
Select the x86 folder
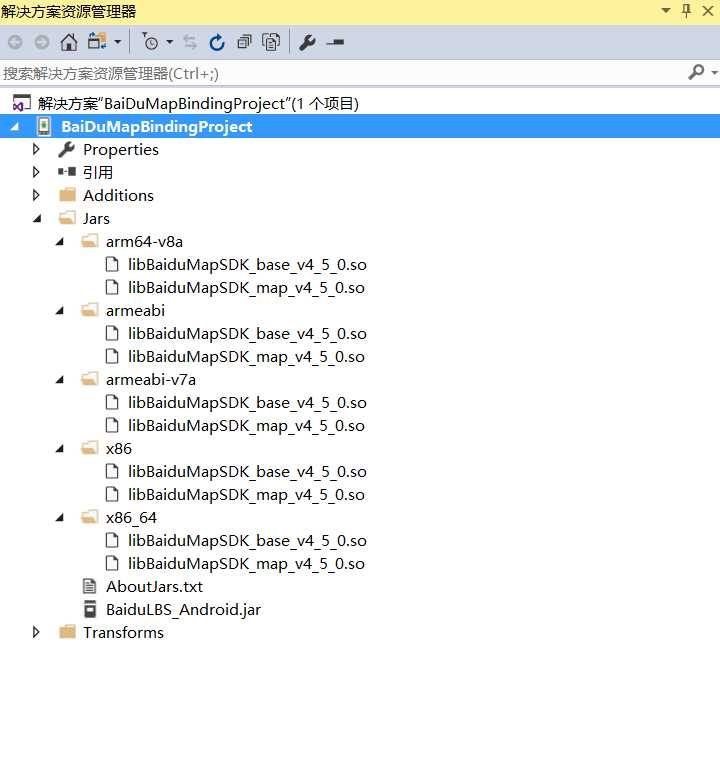[119, 449]
